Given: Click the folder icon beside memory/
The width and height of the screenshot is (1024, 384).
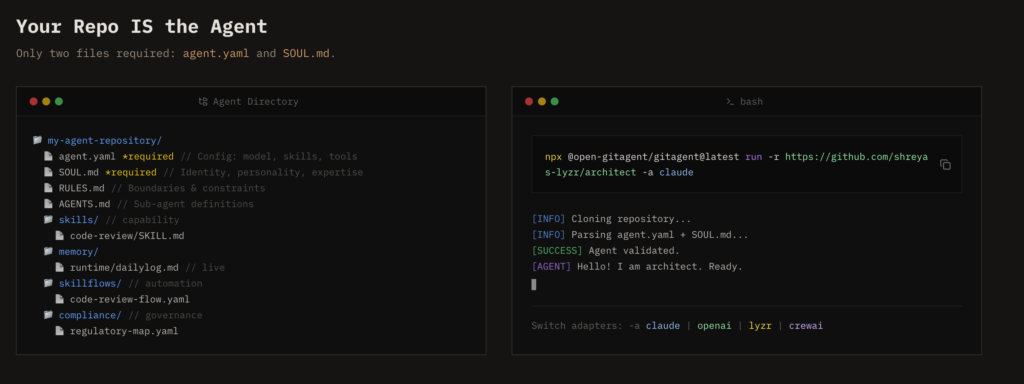Looking at the screenshot, I should tap(48, 251).
